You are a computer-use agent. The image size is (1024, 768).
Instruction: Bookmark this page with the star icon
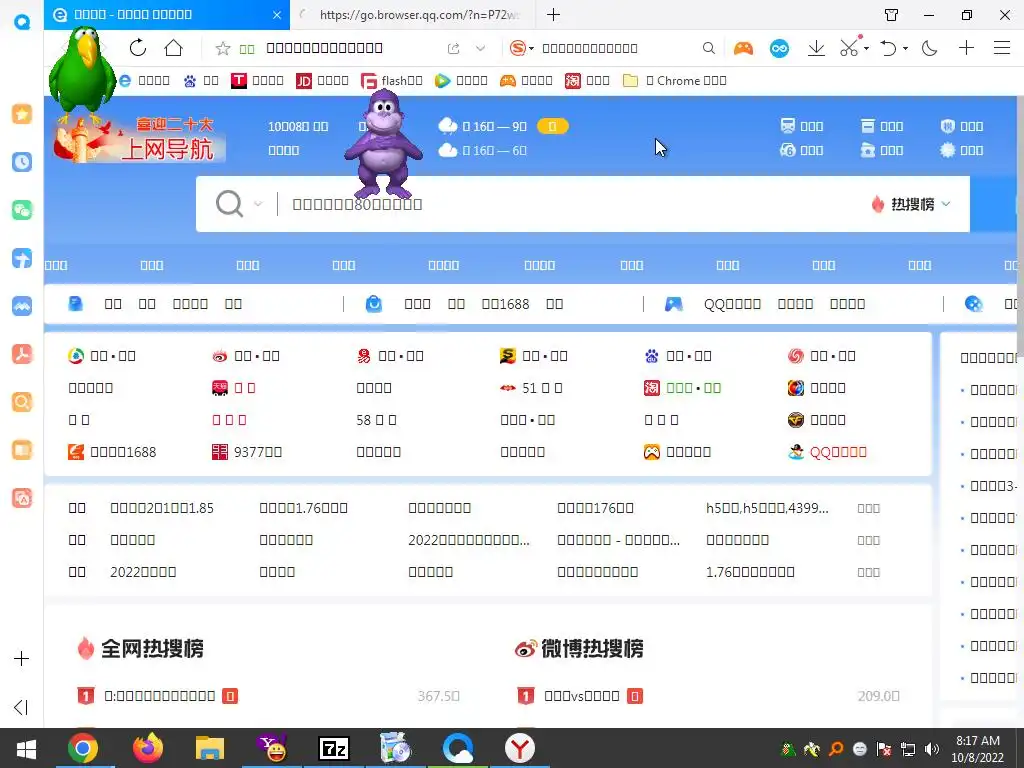[x=223, y=48]
